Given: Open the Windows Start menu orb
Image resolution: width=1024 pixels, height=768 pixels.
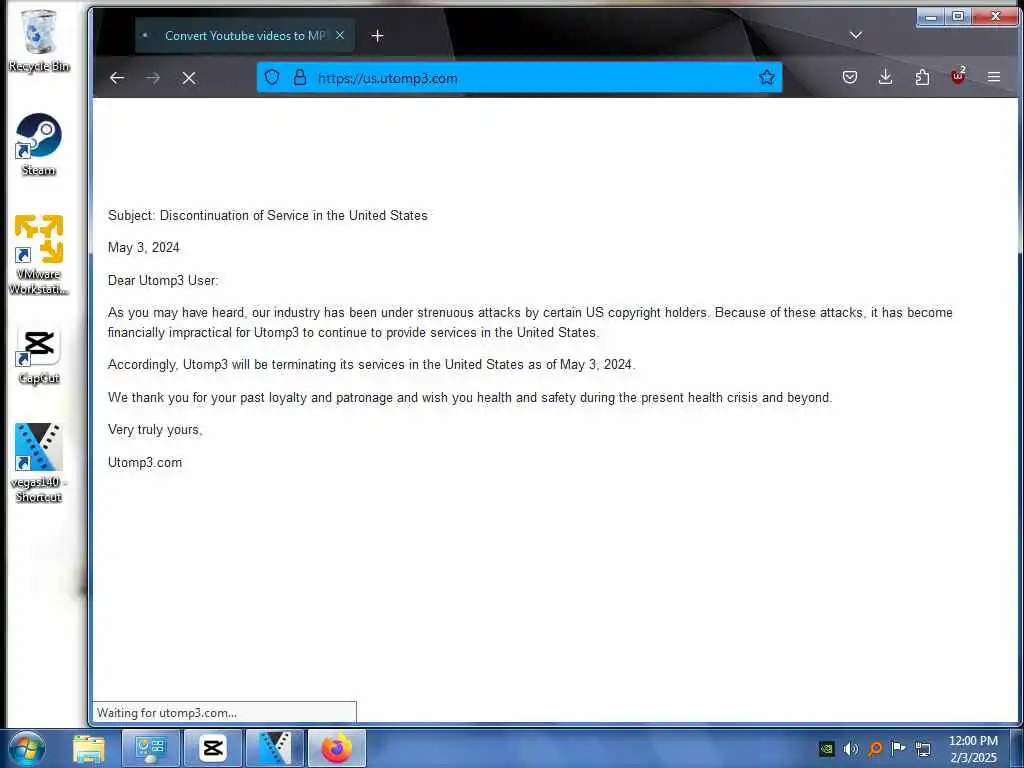Looking at the screenshot, I should tap(27, 748).
